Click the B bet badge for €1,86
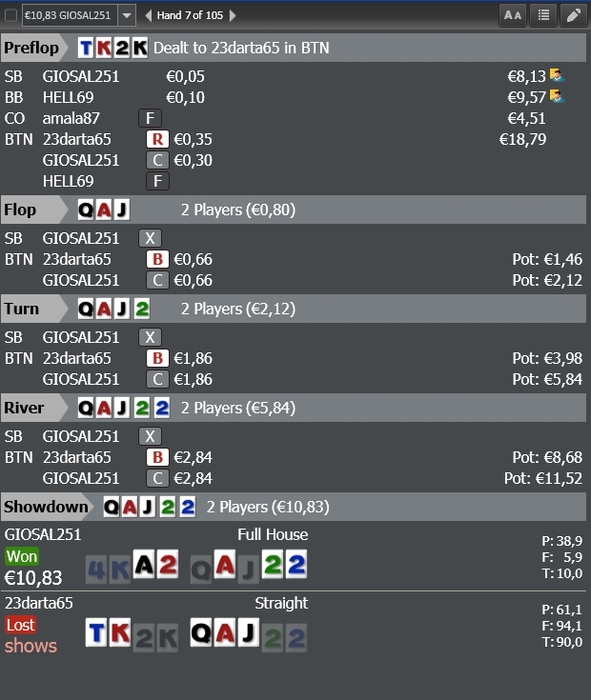 158,358
